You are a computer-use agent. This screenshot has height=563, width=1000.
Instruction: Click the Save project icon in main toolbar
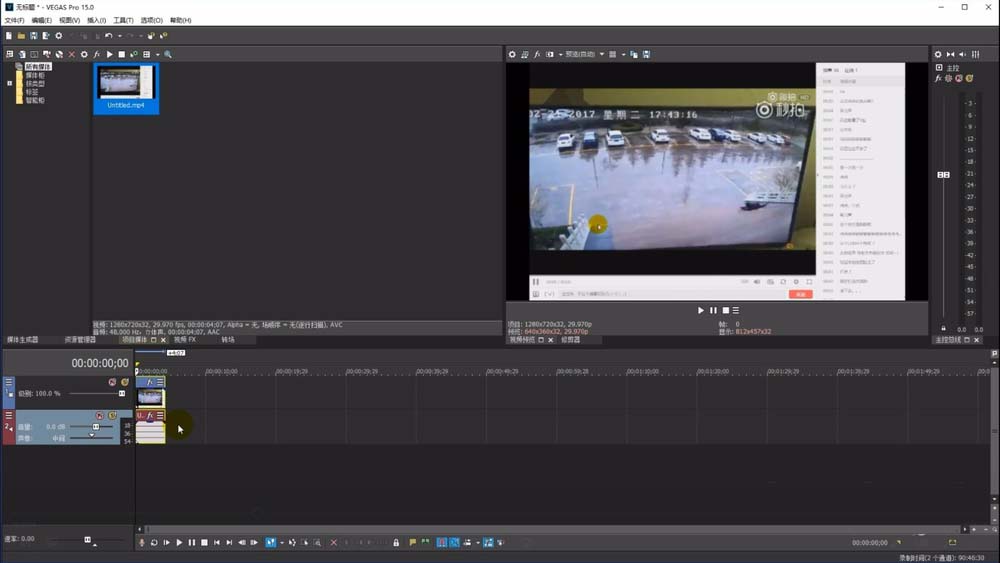[x=33, y=36]
